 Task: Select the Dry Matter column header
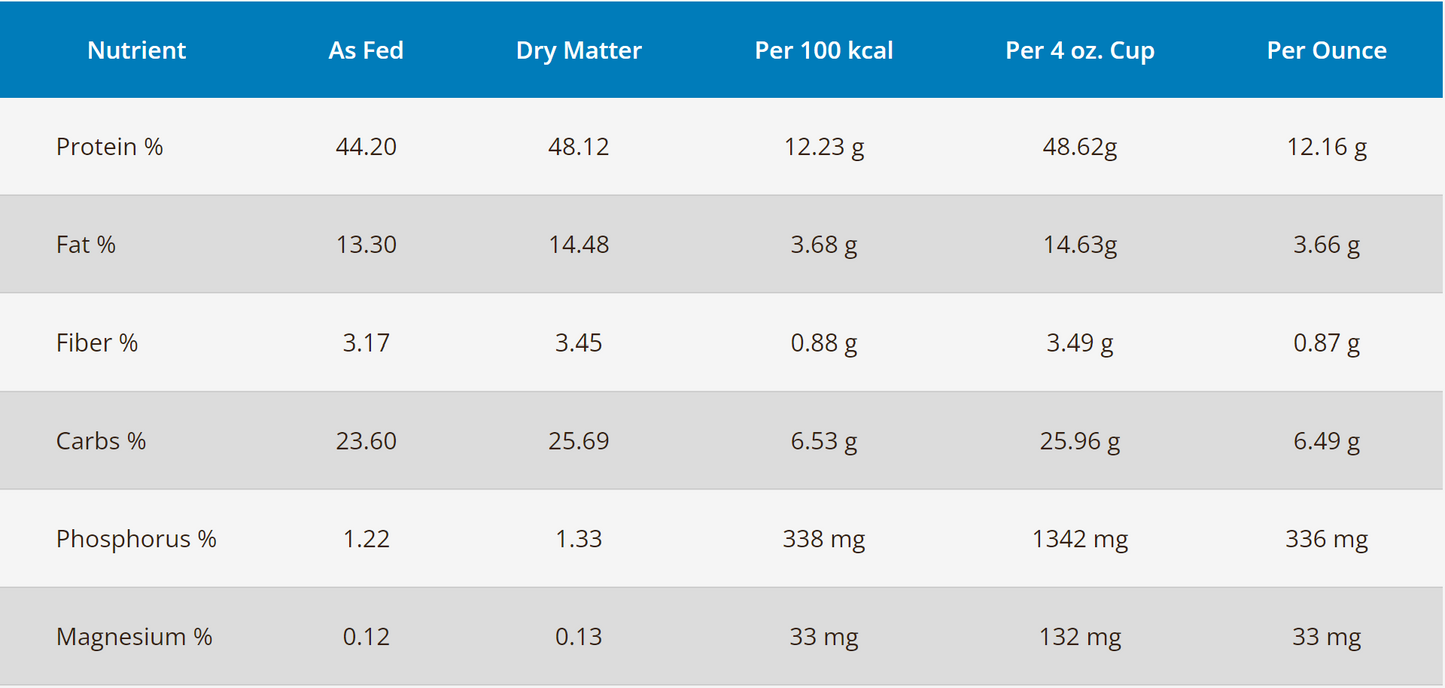[x=578, y=50]
